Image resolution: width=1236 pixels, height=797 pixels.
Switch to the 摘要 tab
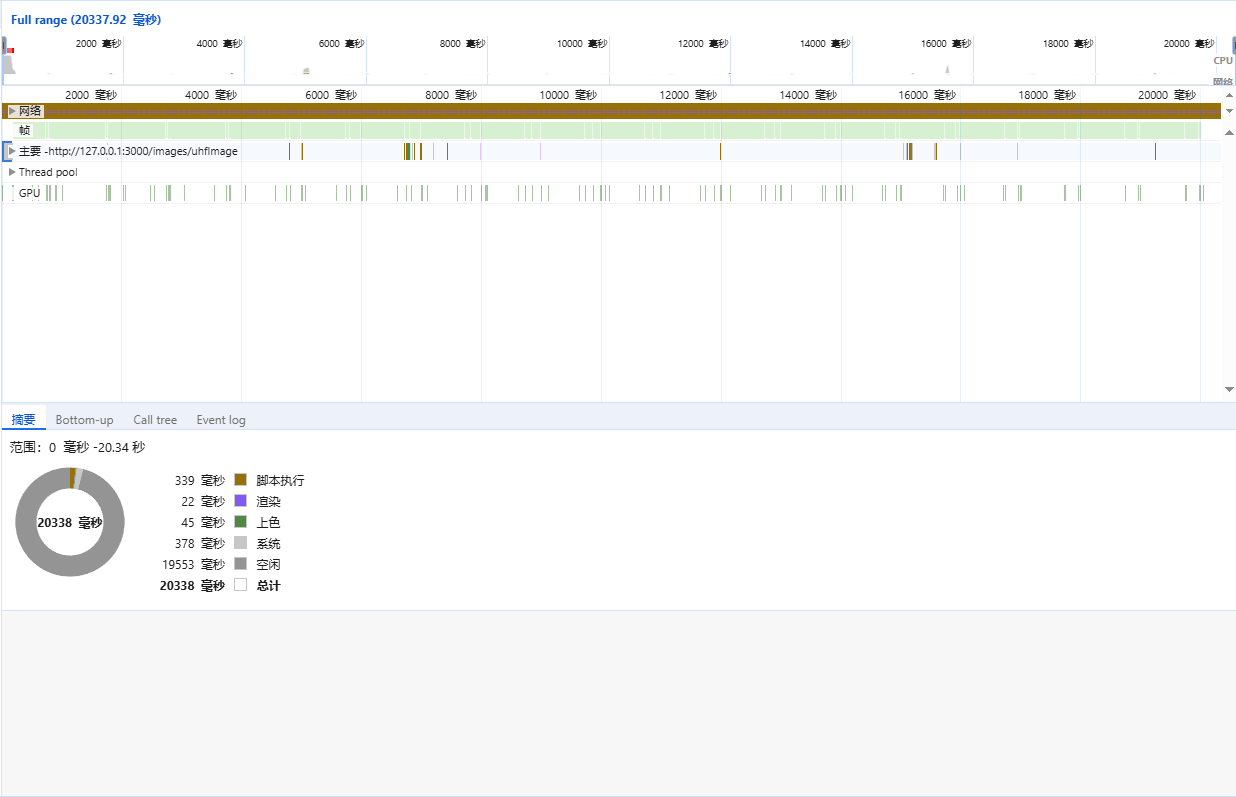click(23, 420)
